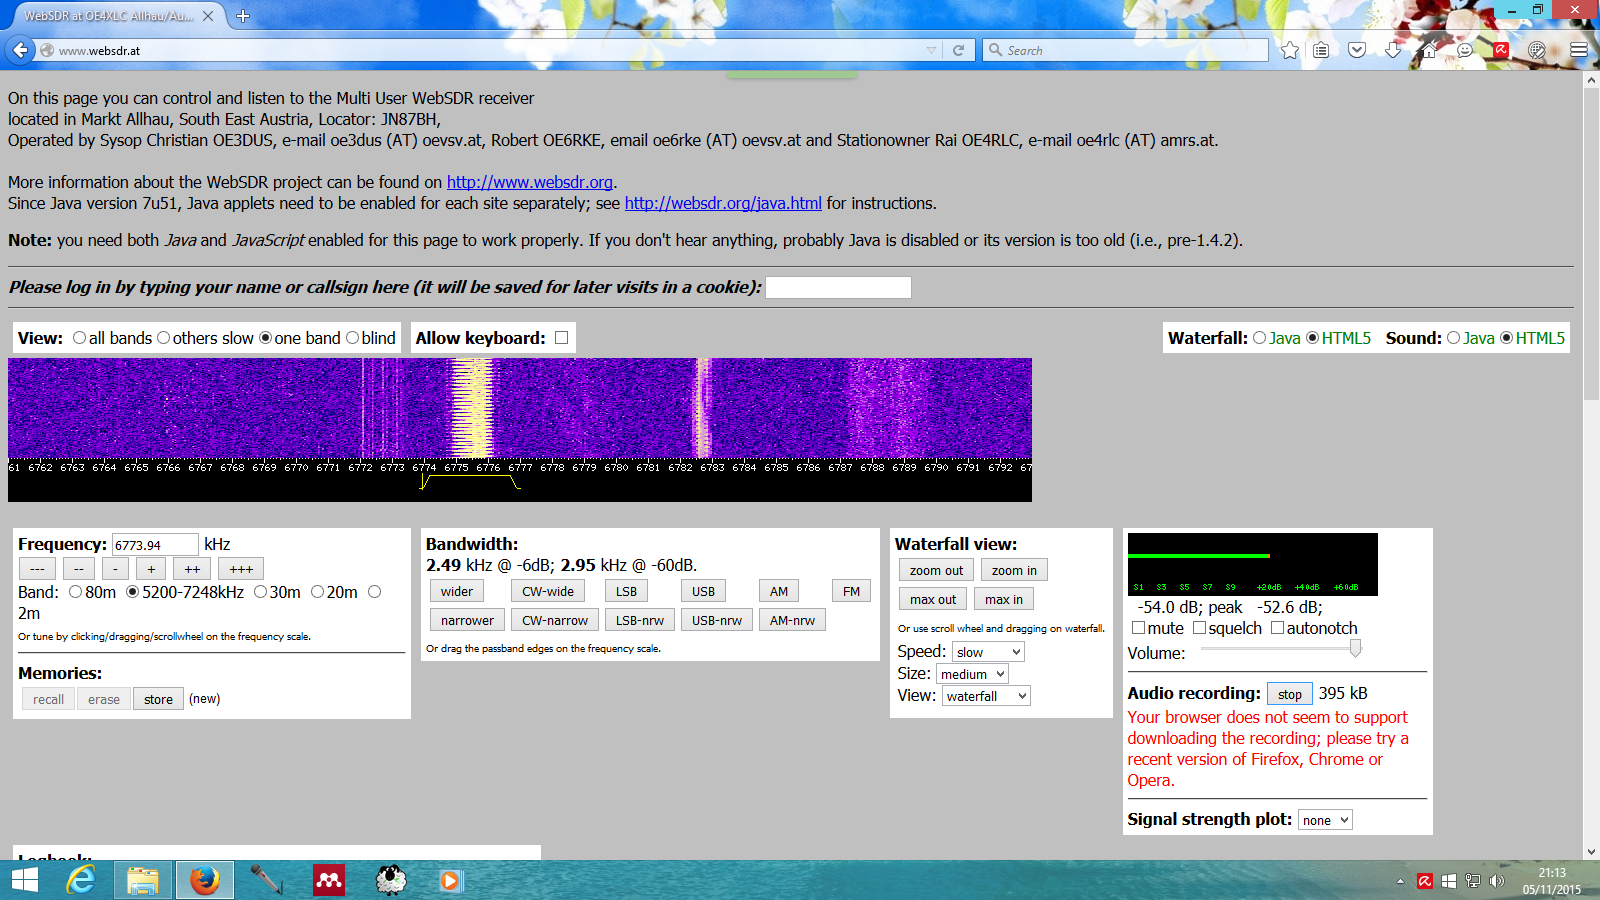The image size is (1600, 900).
Task: Open the Firefox hamburger menu
Action: [1579, 50]
